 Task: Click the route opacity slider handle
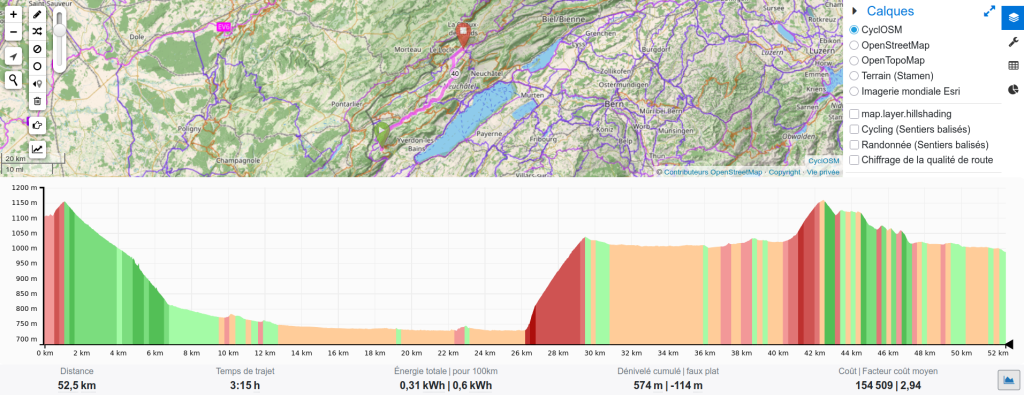point(60,31)
